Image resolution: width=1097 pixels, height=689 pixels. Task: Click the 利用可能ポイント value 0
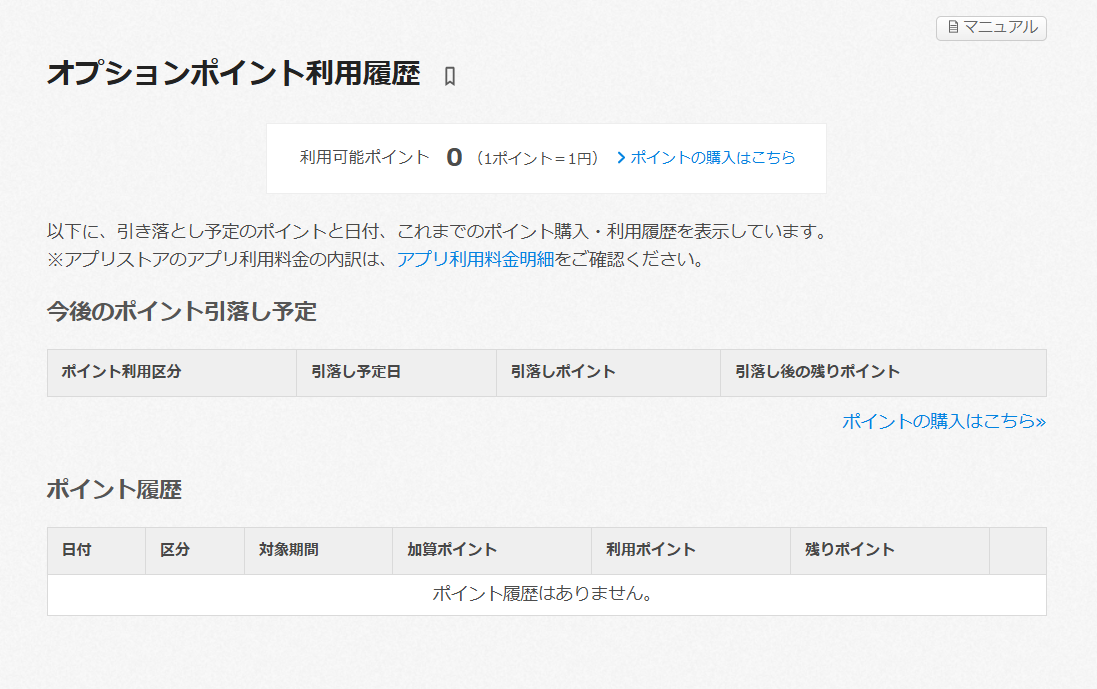[454, 158]
